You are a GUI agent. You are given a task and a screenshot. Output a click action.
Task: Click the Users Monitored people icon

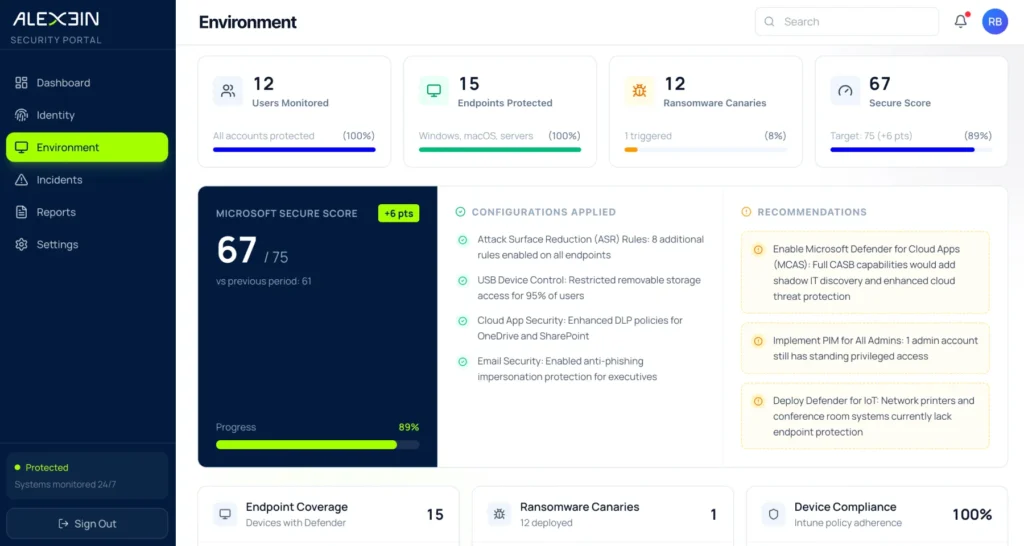tap(228, 91)
